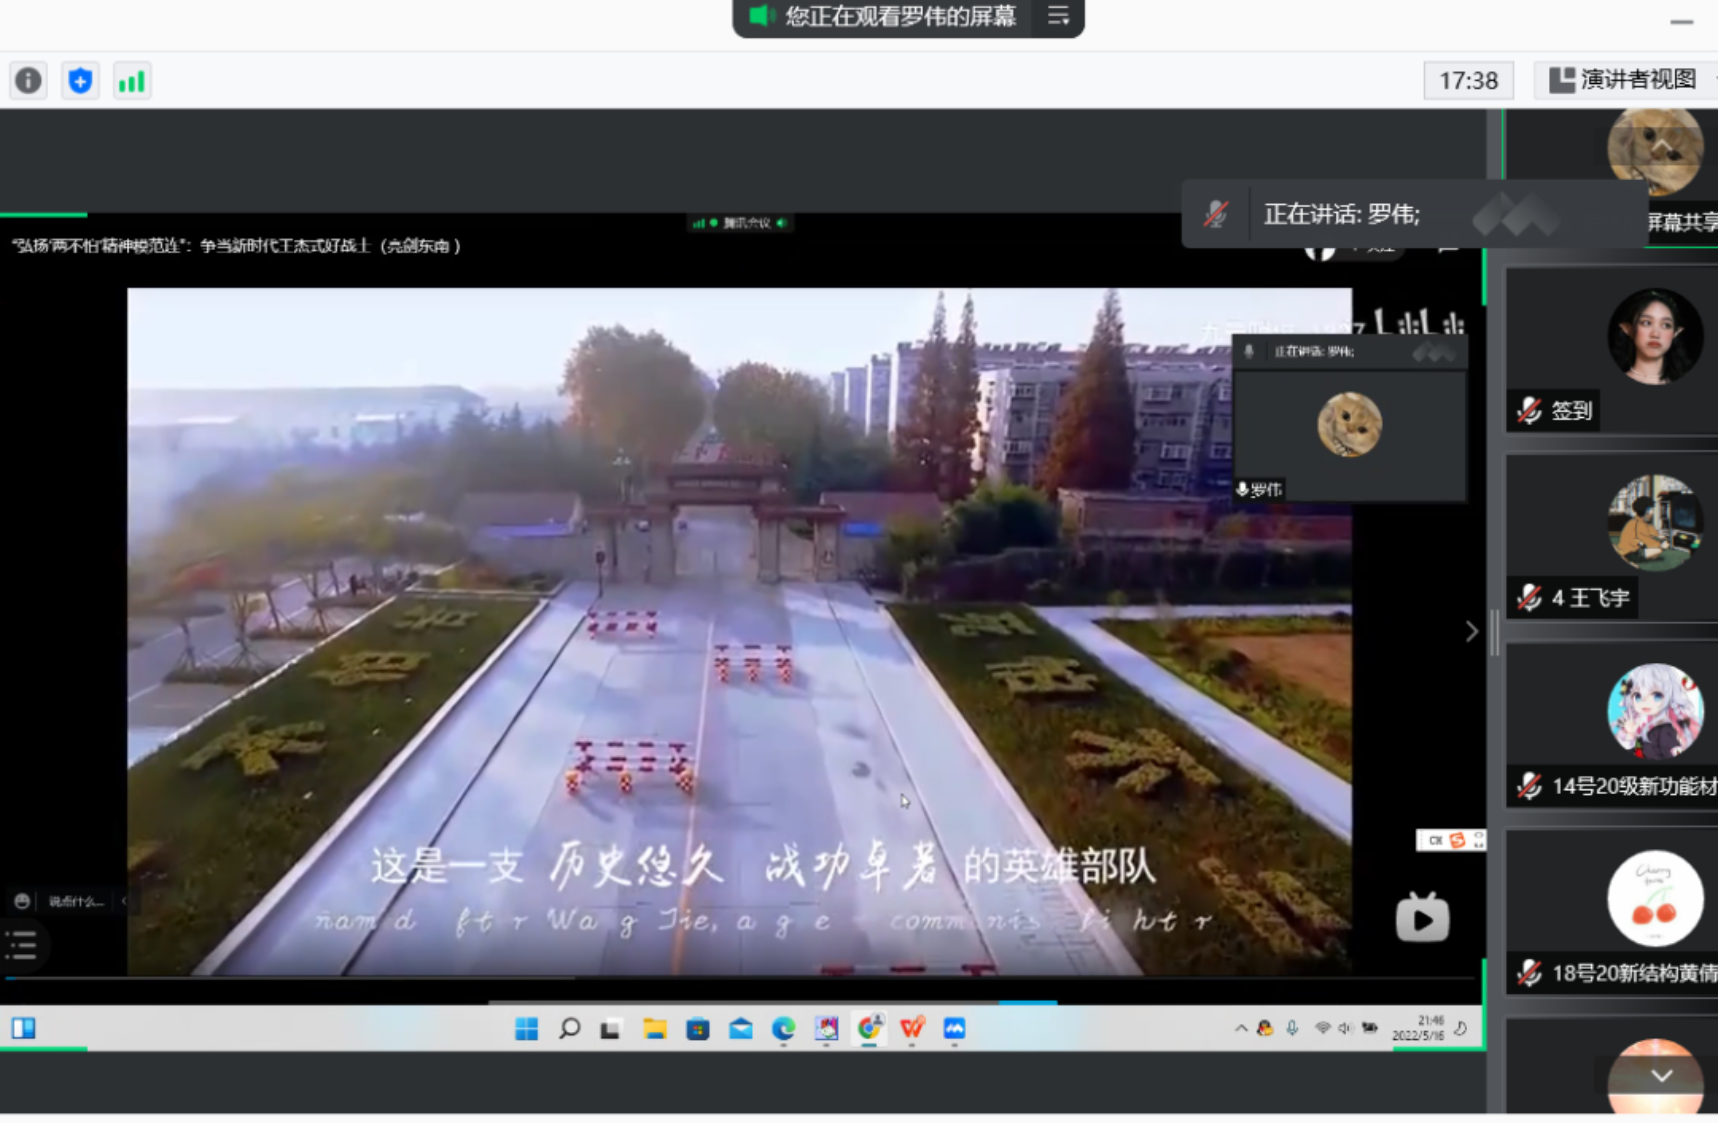Expand the menu beside 您正在观看罗伟的屏幕

tap(1058, 16)
